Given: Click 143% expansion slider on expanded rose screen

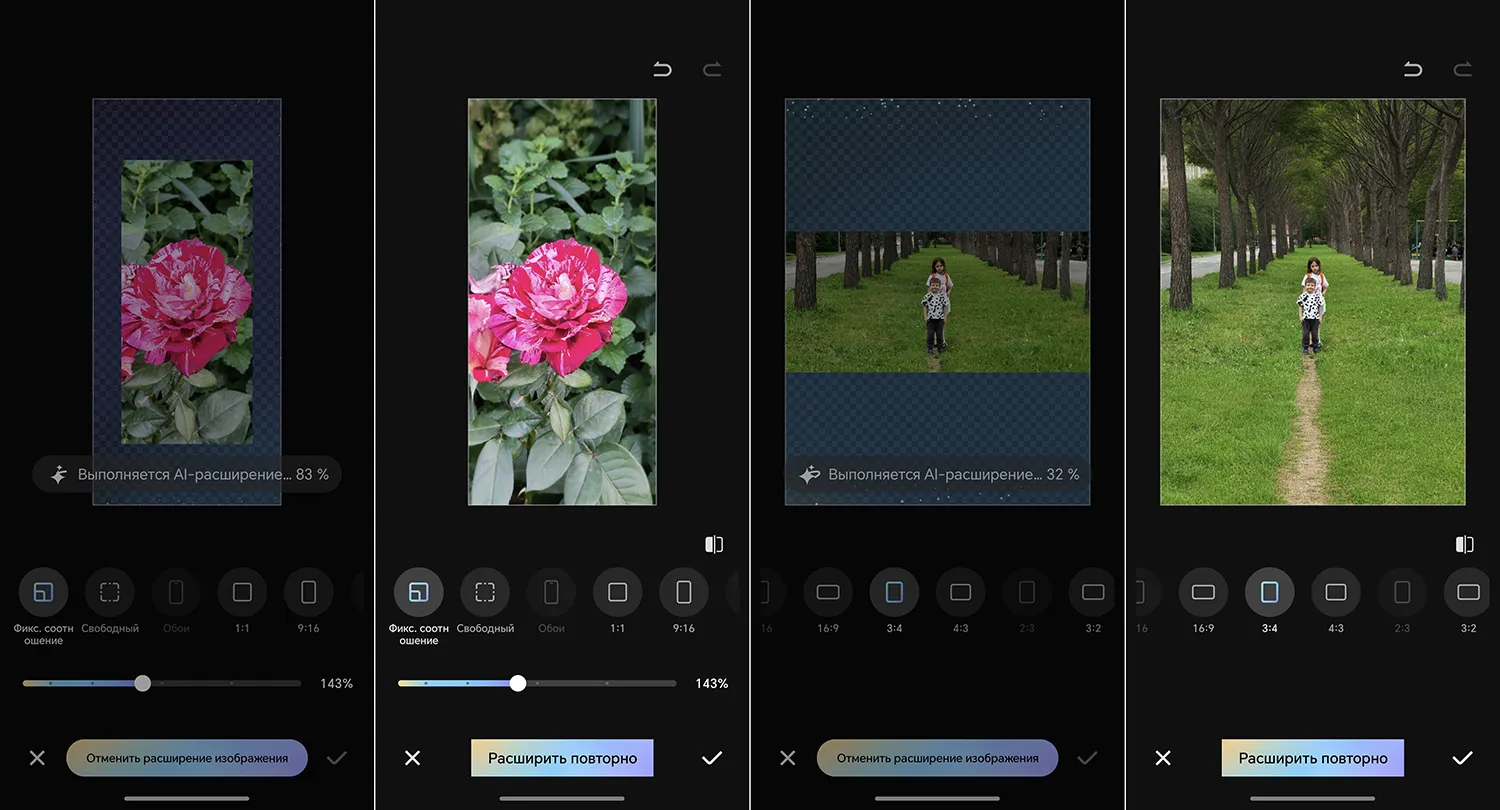Looking at the screenshot, I should click(x=517, y=684).
